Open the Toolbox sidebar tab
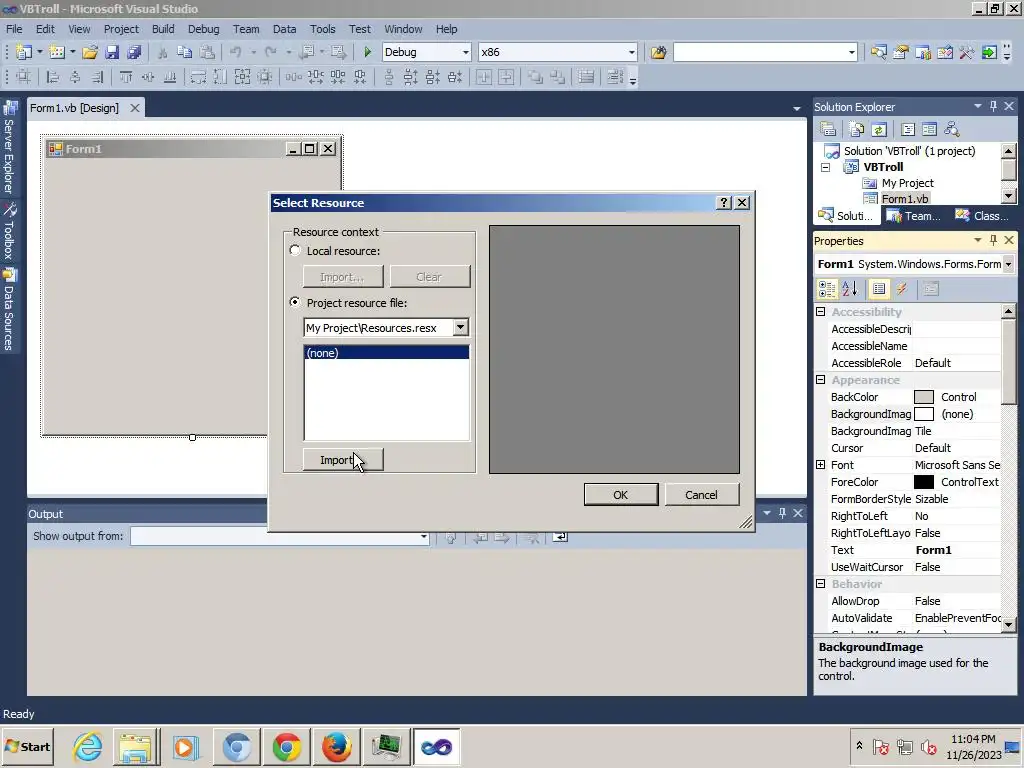The width and height of the screenshot is (1024, 768). pyautogui.click(x=9, y=232)
